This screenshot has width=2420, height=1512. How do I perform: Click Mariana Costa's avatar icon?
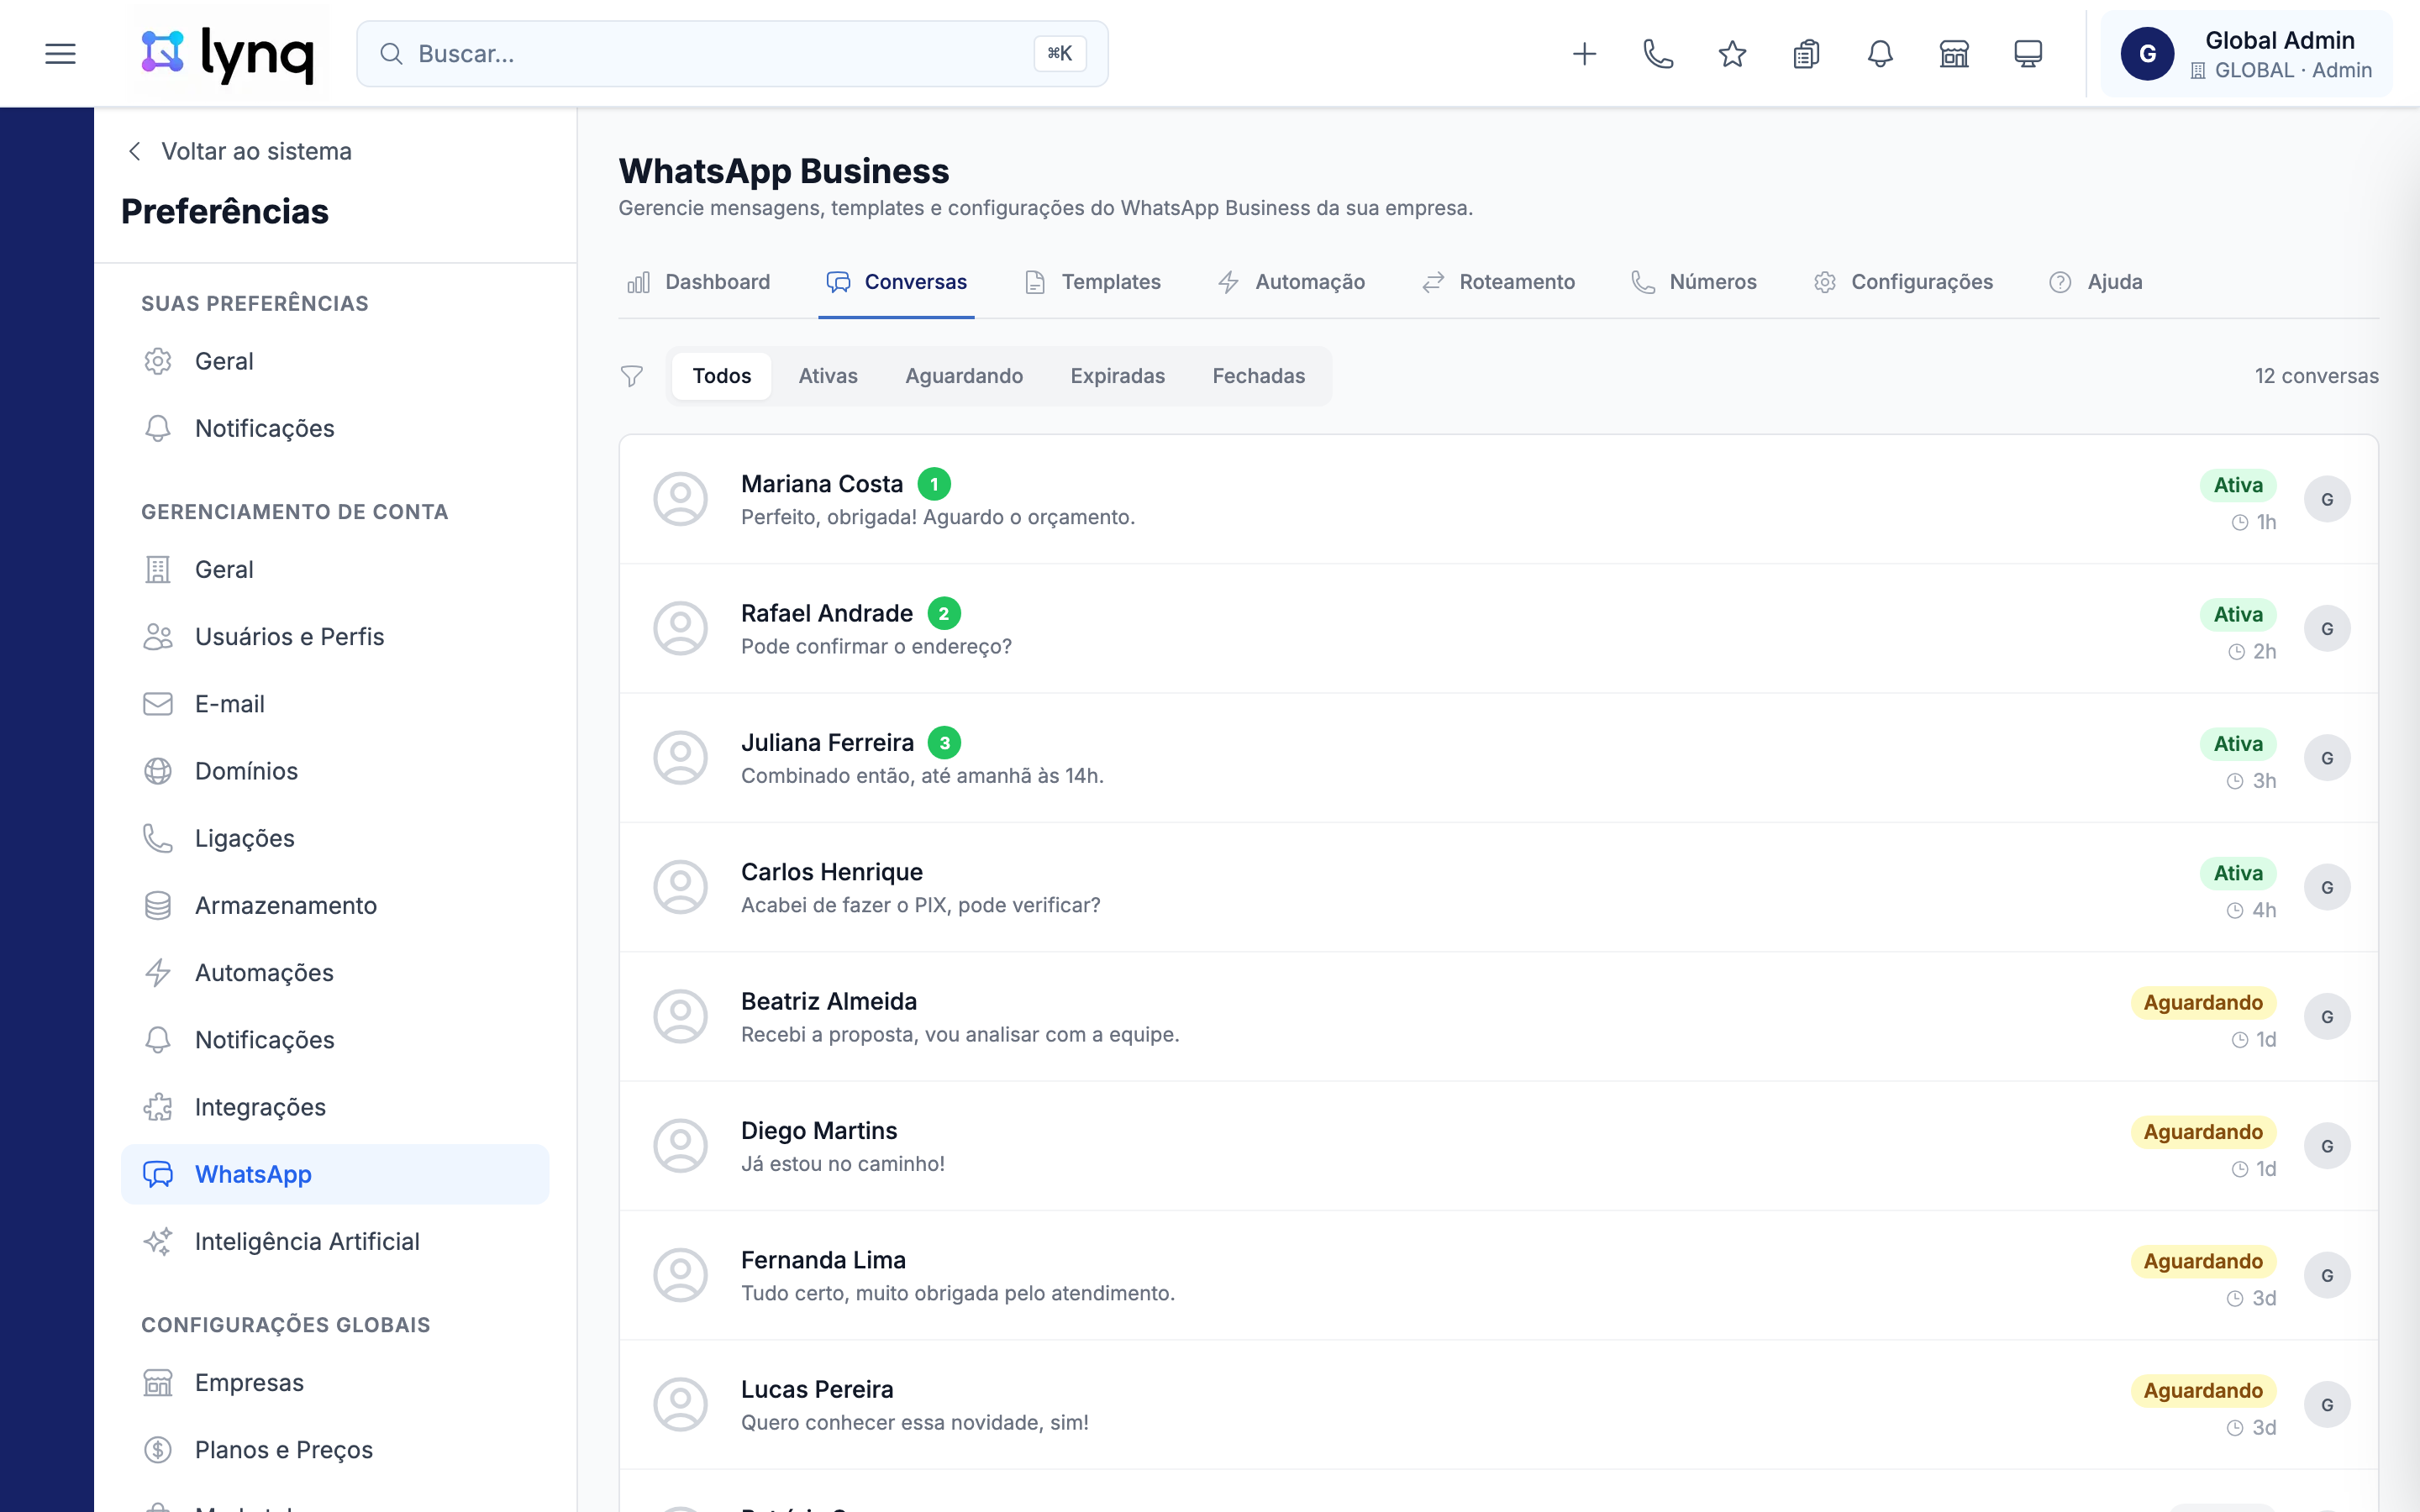pos(681,499)
